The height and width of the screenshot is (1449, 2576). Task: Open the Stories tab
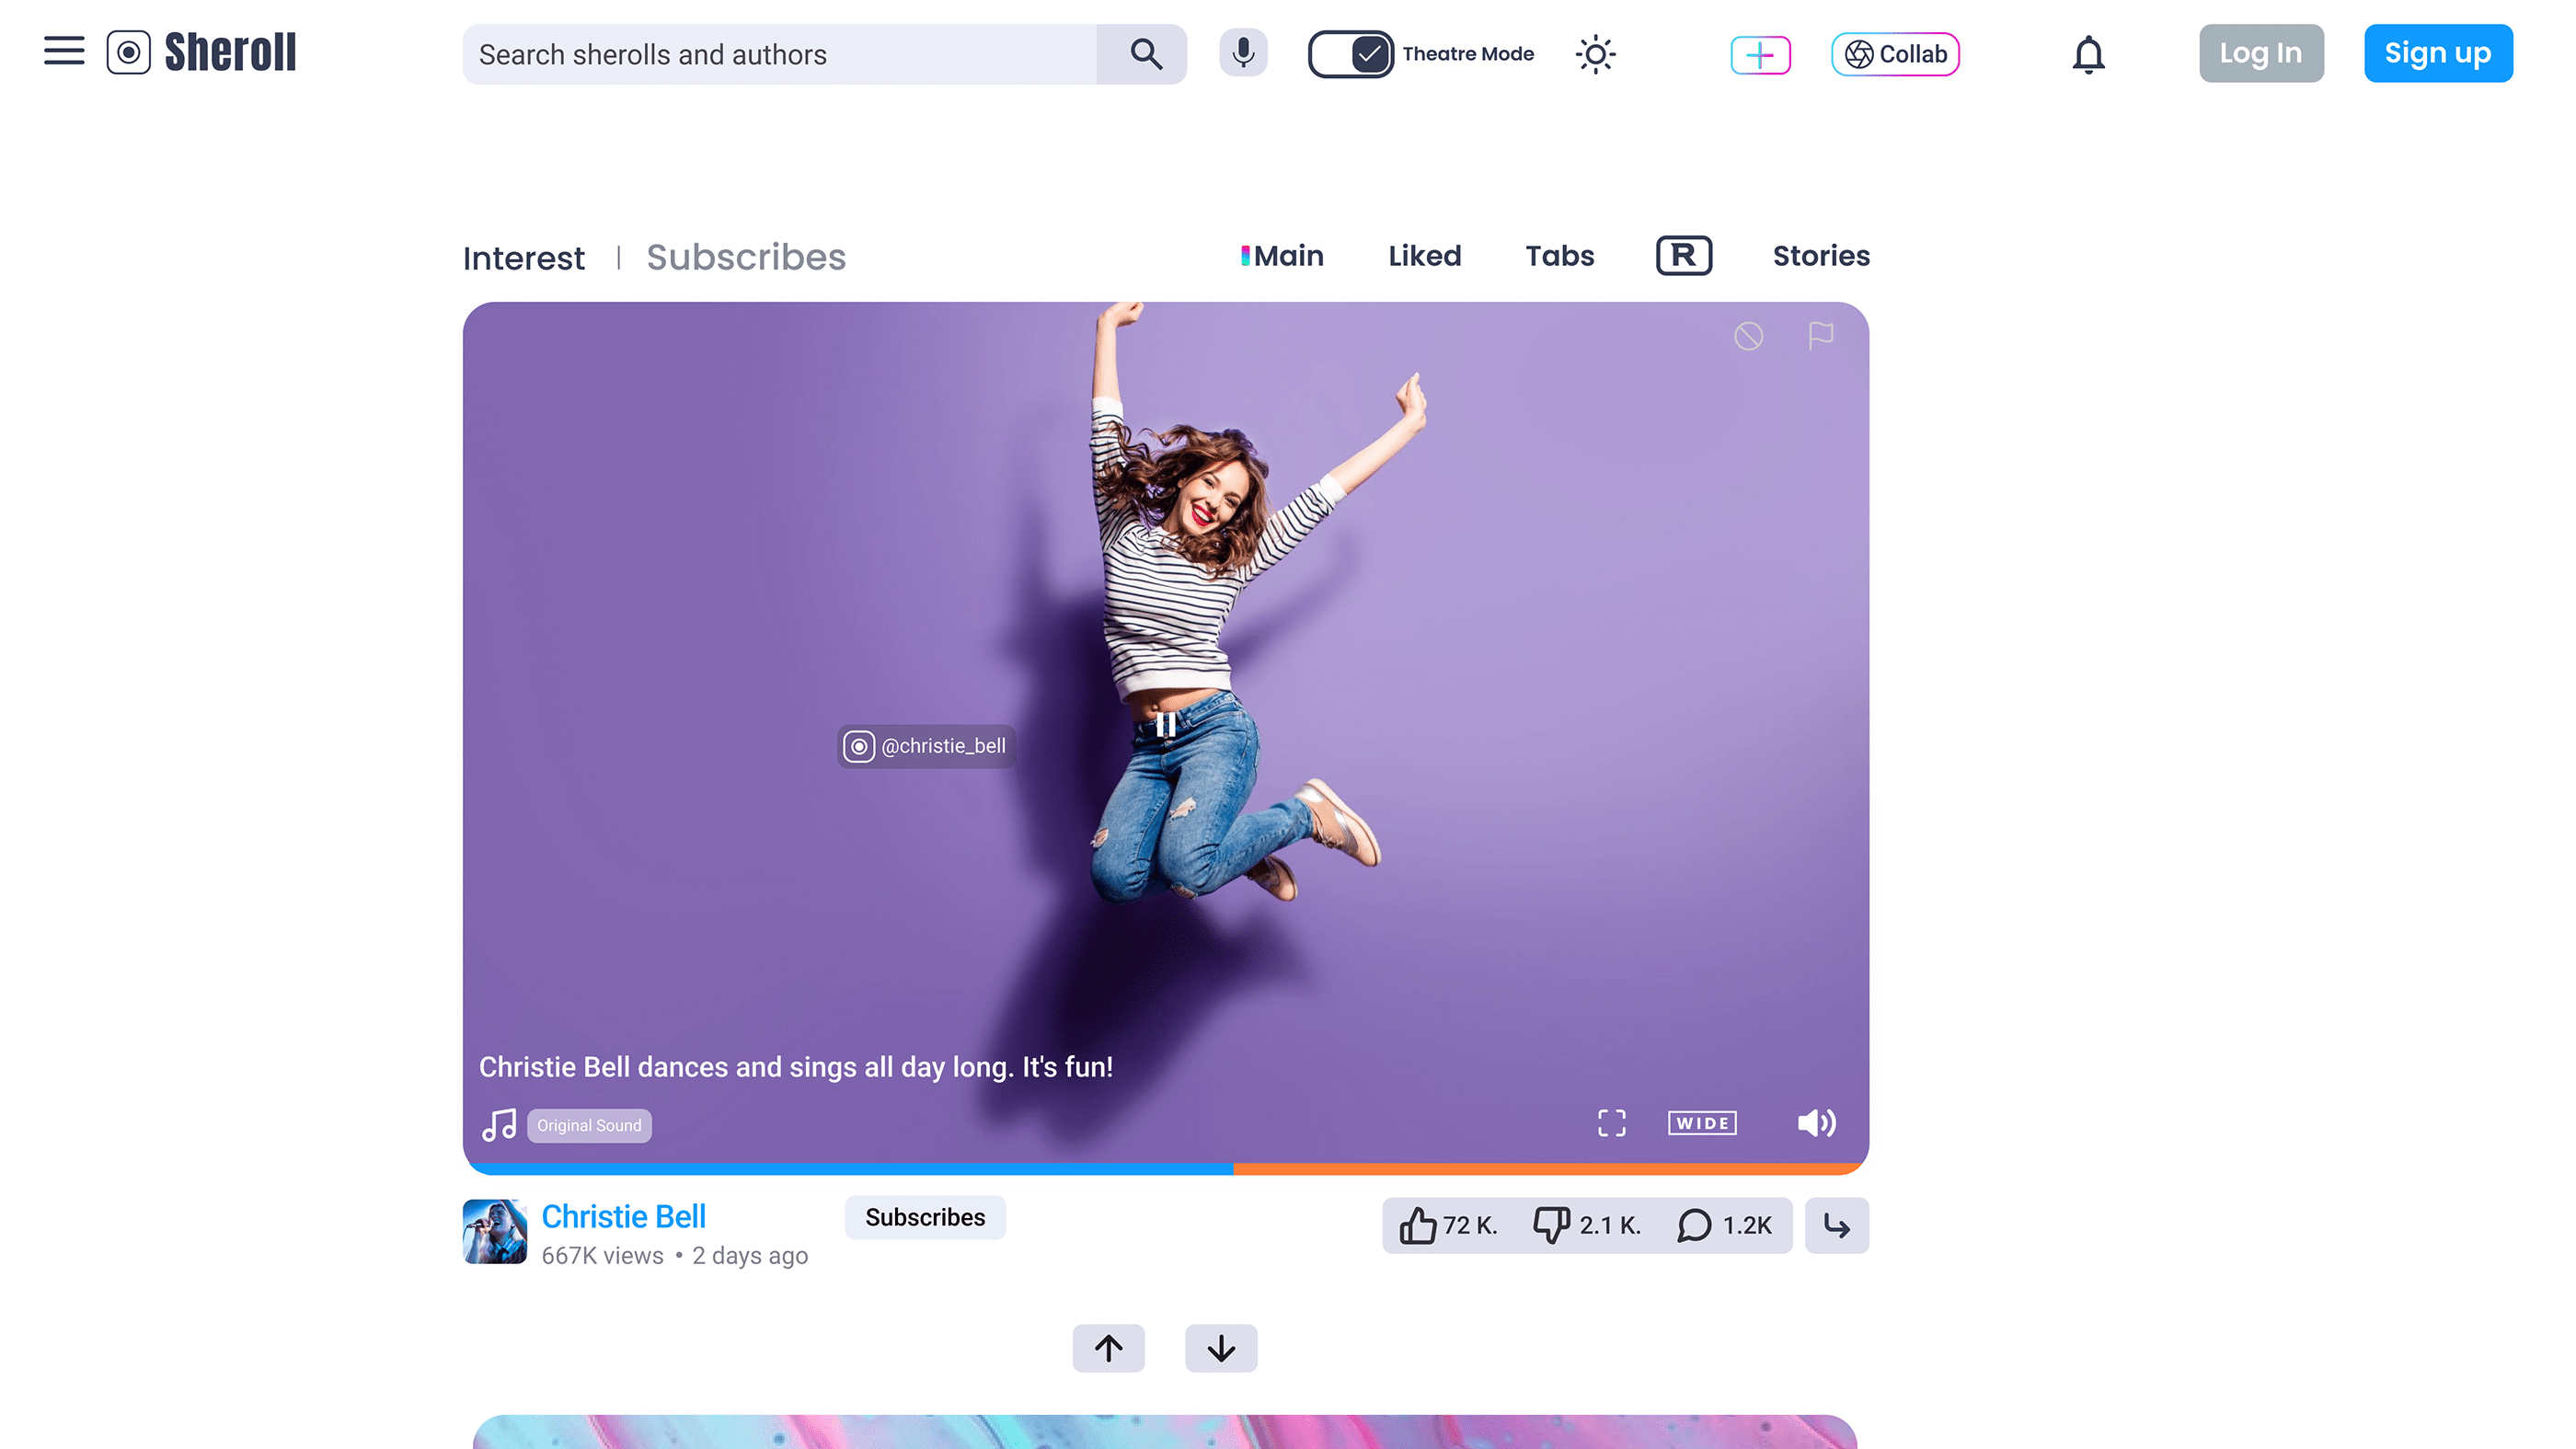pyautogui.click(x=1820, y=256)
